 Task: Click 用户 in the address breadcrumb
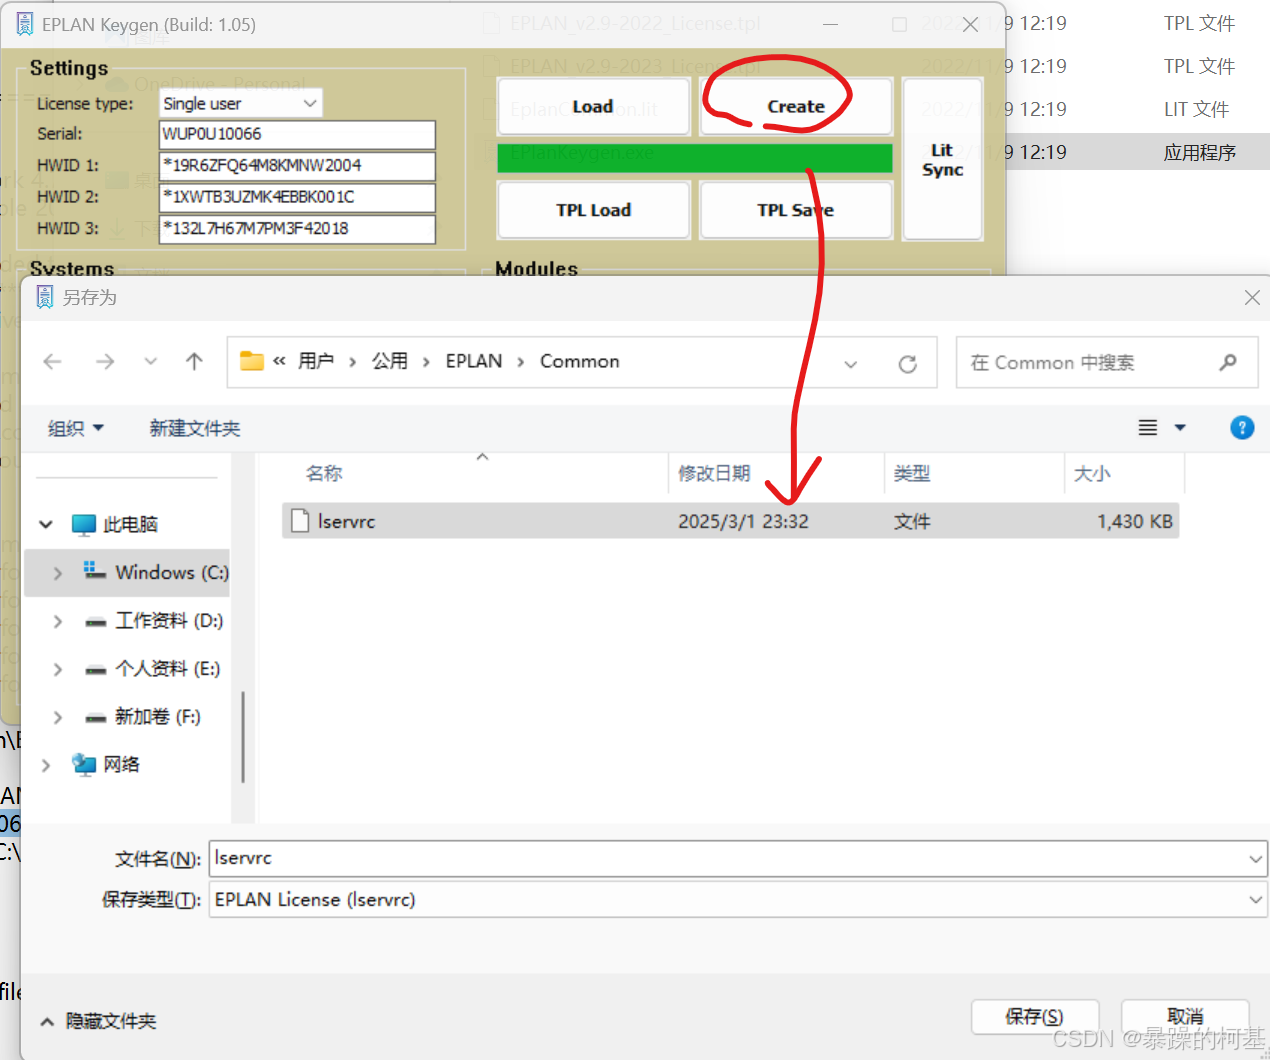316,361
